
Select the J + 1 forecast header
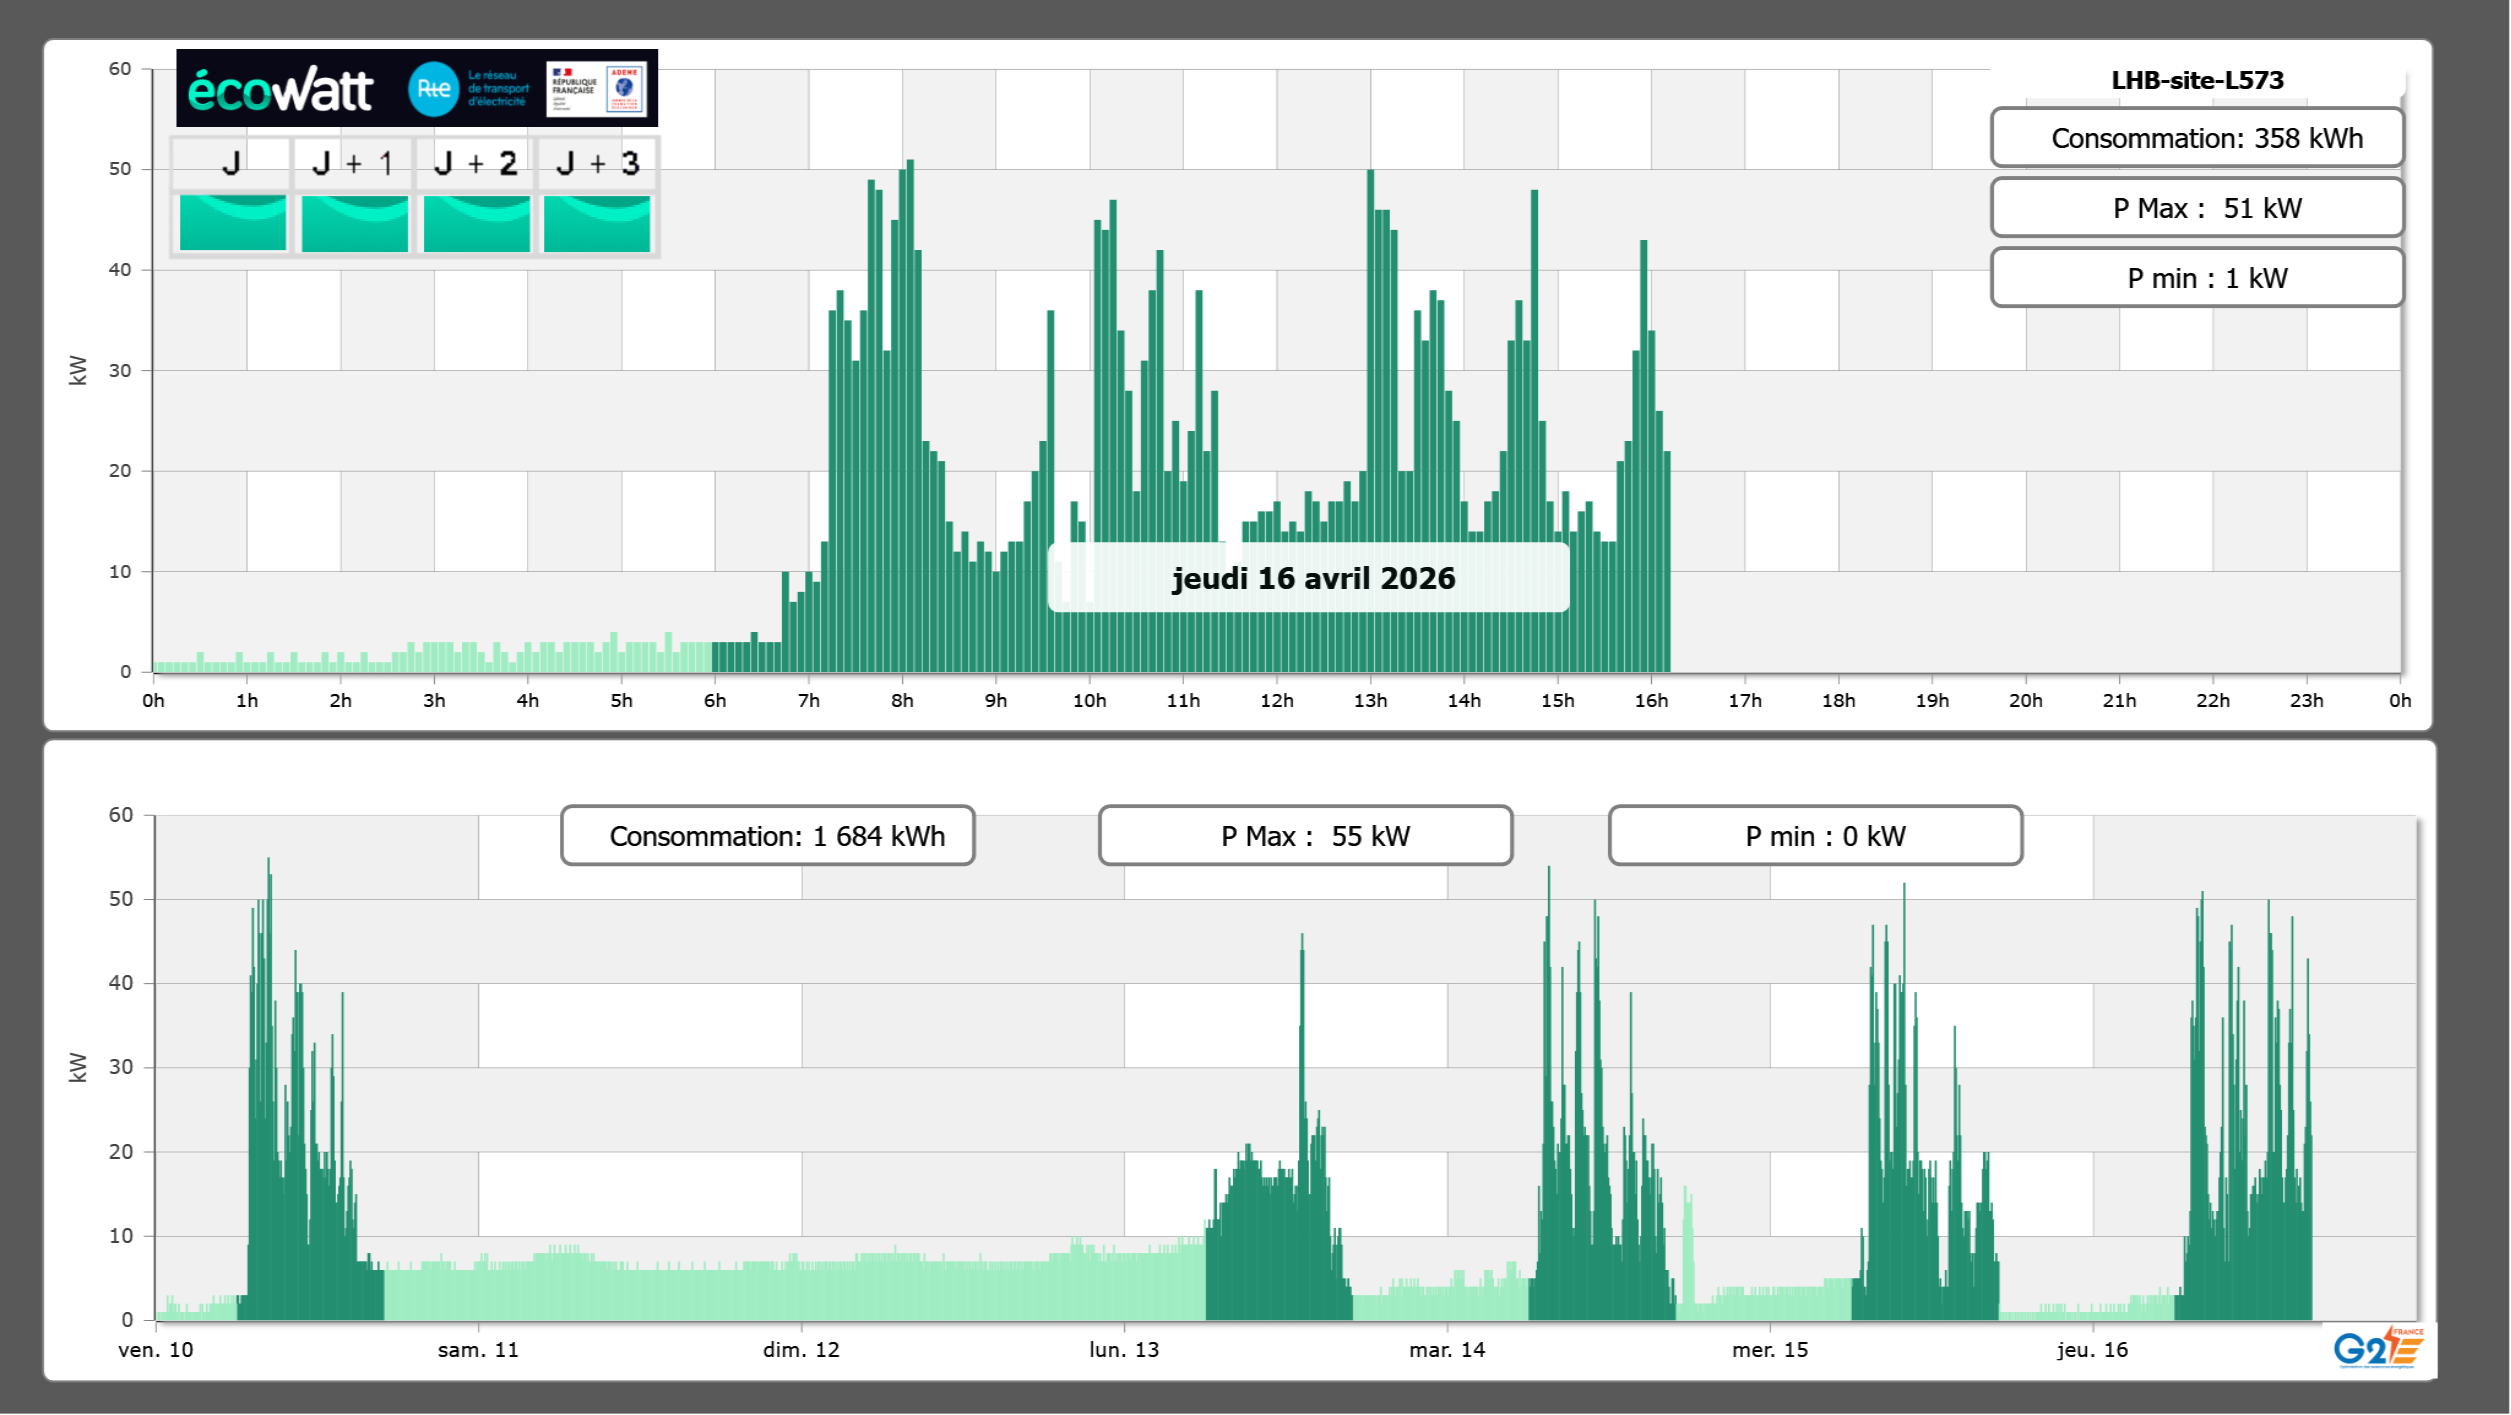pos(352,163)
